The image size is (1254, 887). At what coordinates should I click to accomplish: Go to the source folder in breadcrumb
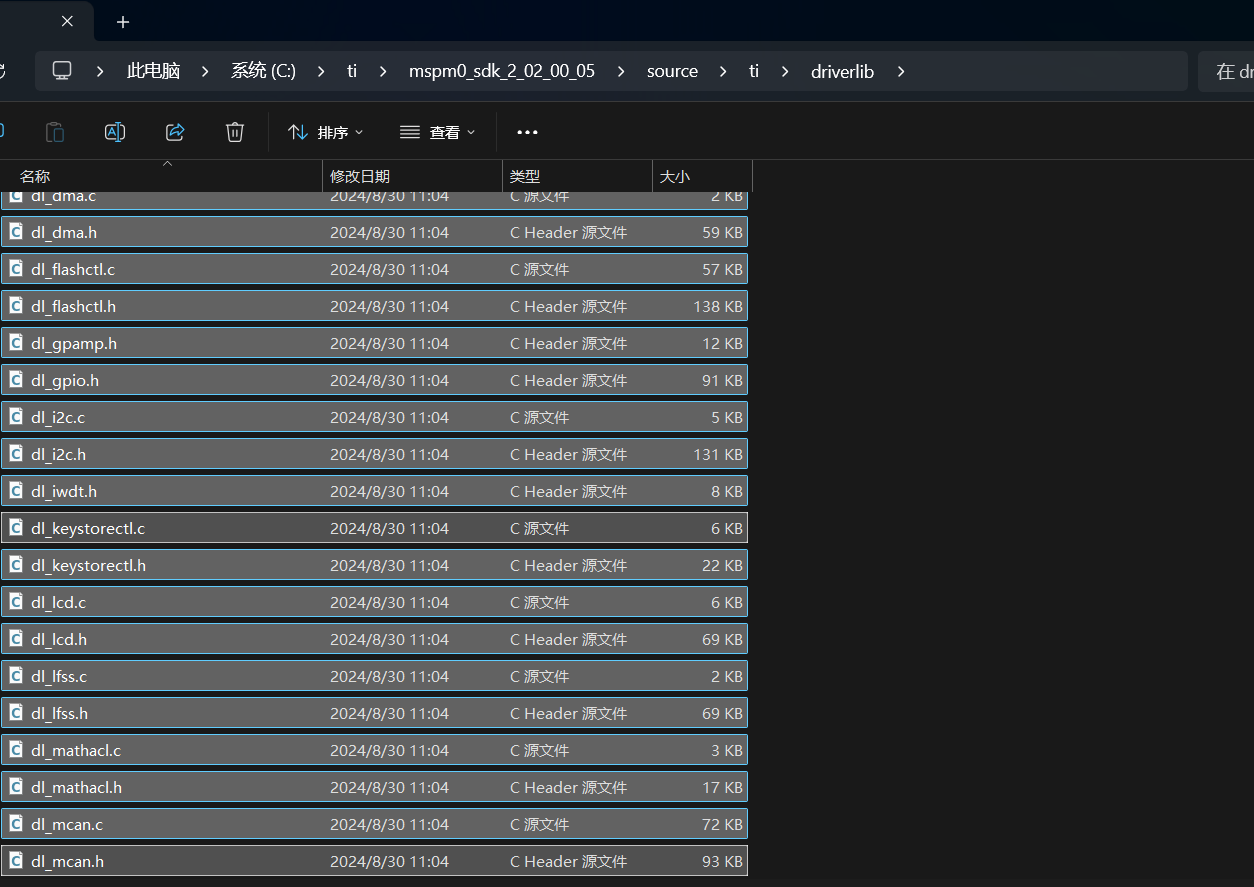672,71
